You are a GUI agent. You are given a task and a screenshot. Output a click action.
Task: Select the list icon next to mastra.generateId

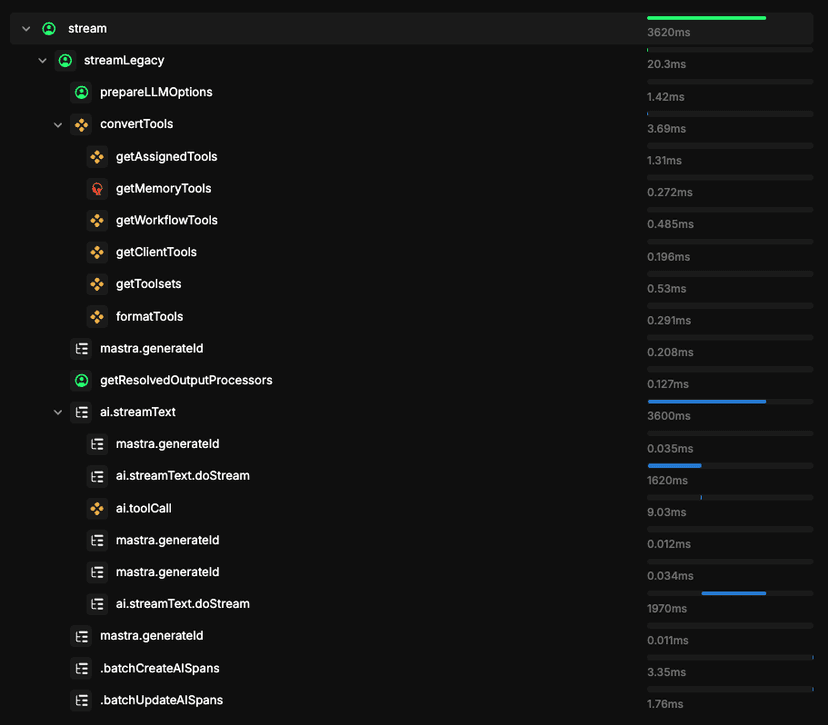[x=81, y=348]
